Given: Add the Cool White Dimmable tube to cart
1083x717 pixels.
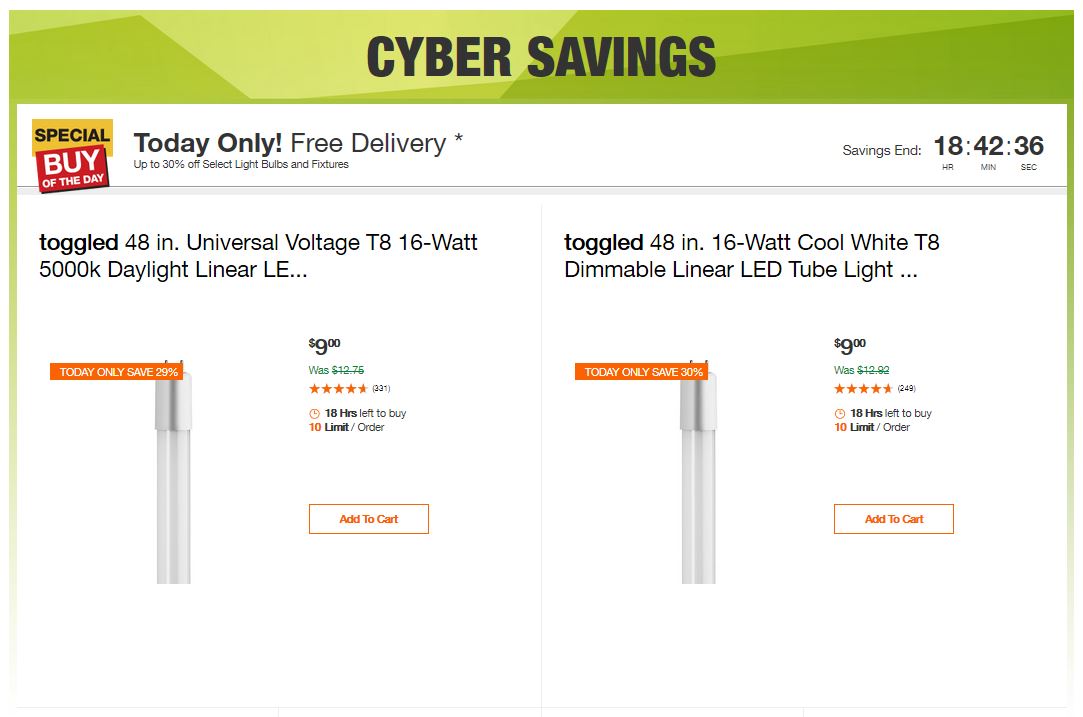Looking at the screenshot, I should click(x=893, y=519).
